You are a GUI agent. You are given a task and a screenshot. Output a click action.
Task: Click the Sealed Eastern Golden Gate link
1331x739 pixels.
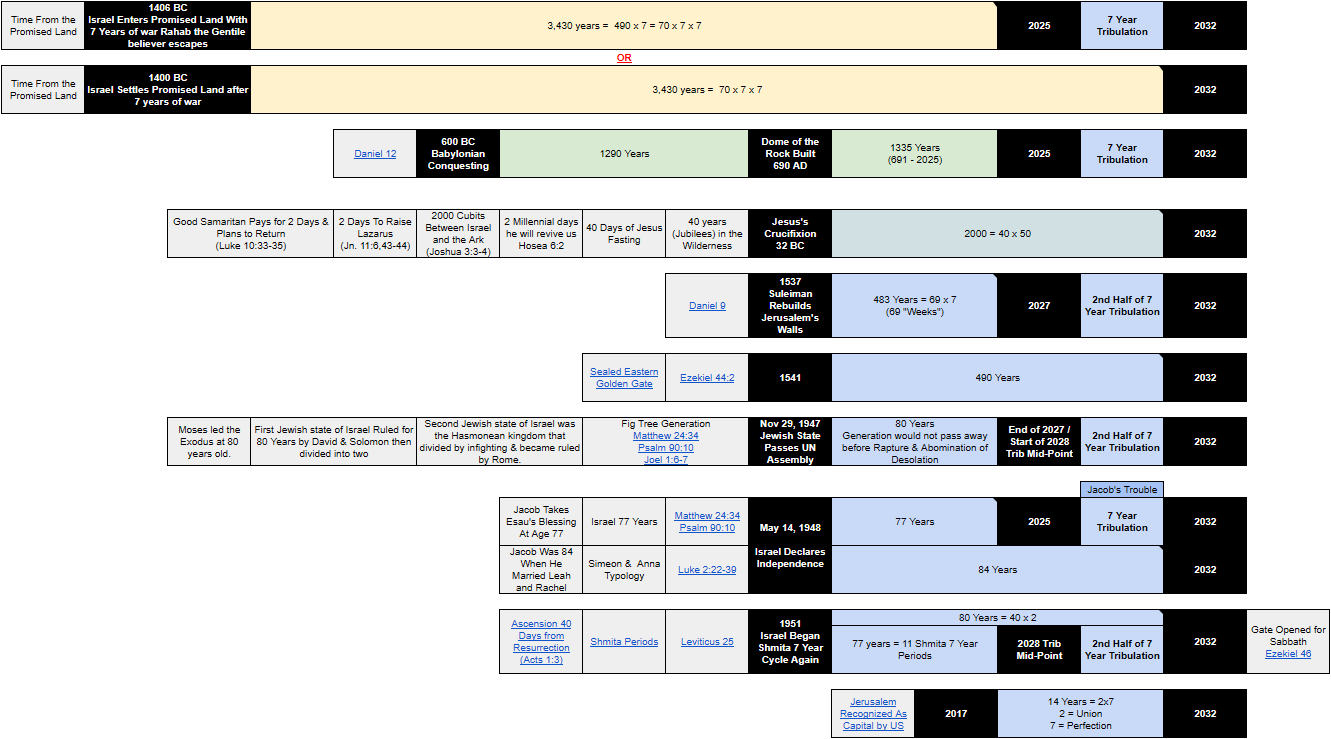624,378
